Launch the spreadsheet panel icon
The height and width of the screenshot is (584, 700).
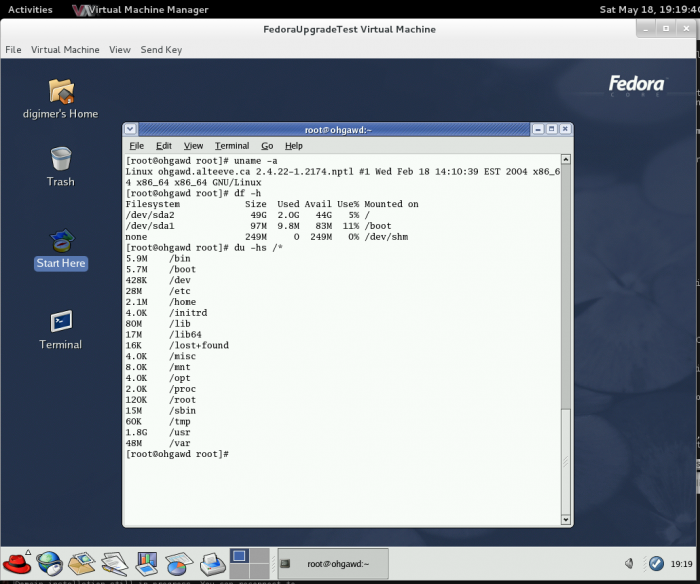point(178,563)
